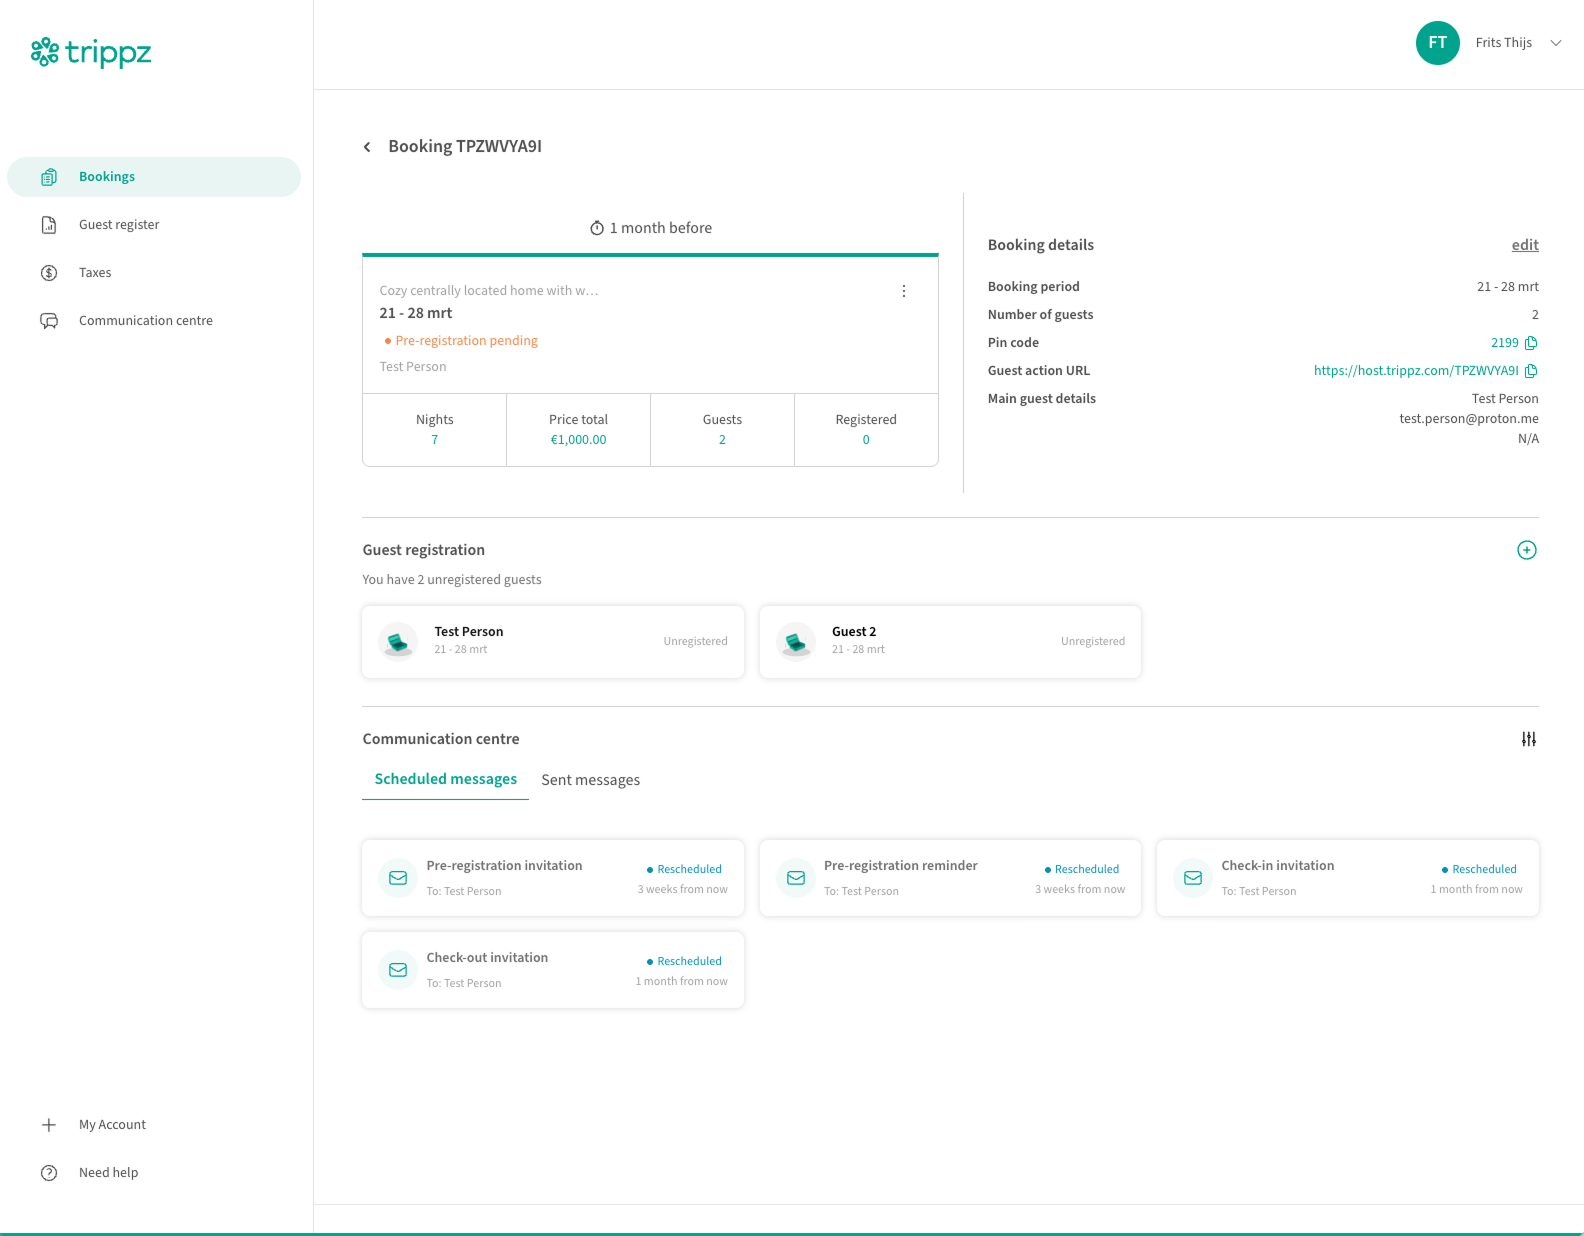The image size is (1584, 1236).
Task: Copy the pin code 2199
Action: click(1531, 343)
